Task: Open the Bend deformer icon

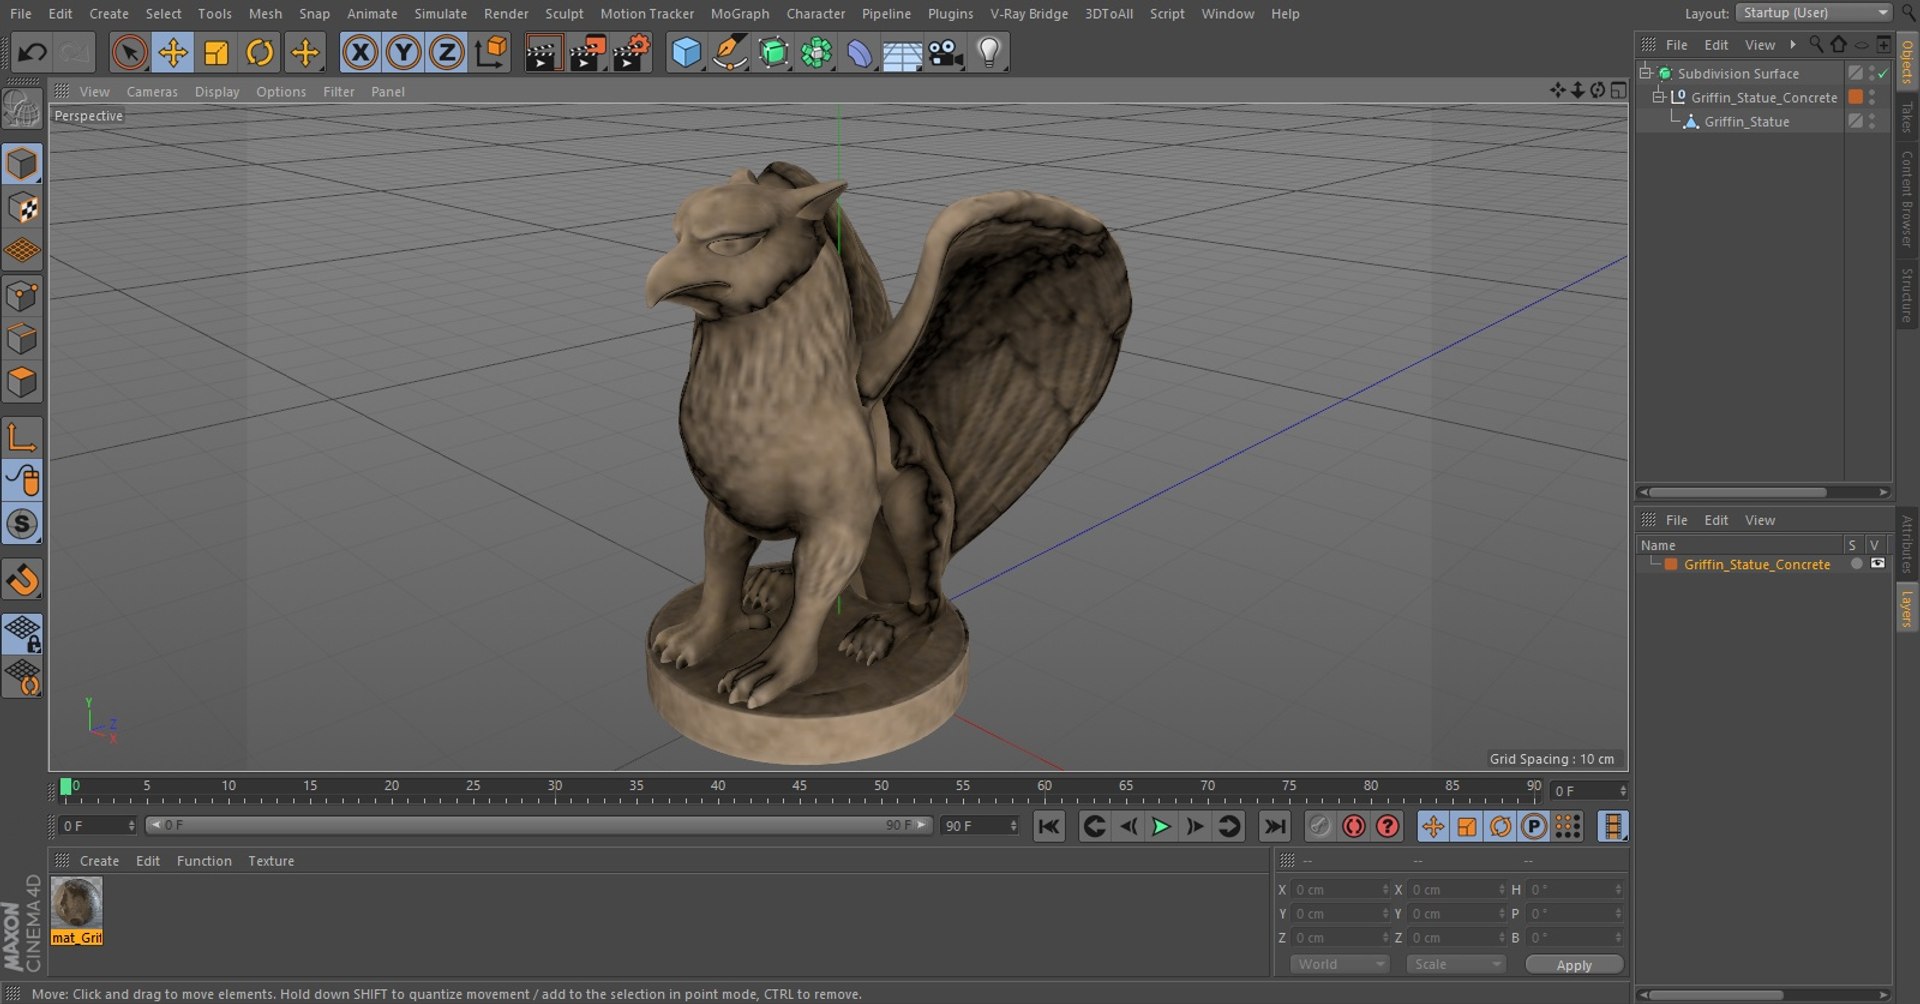Action: click(x=859, y=52)
